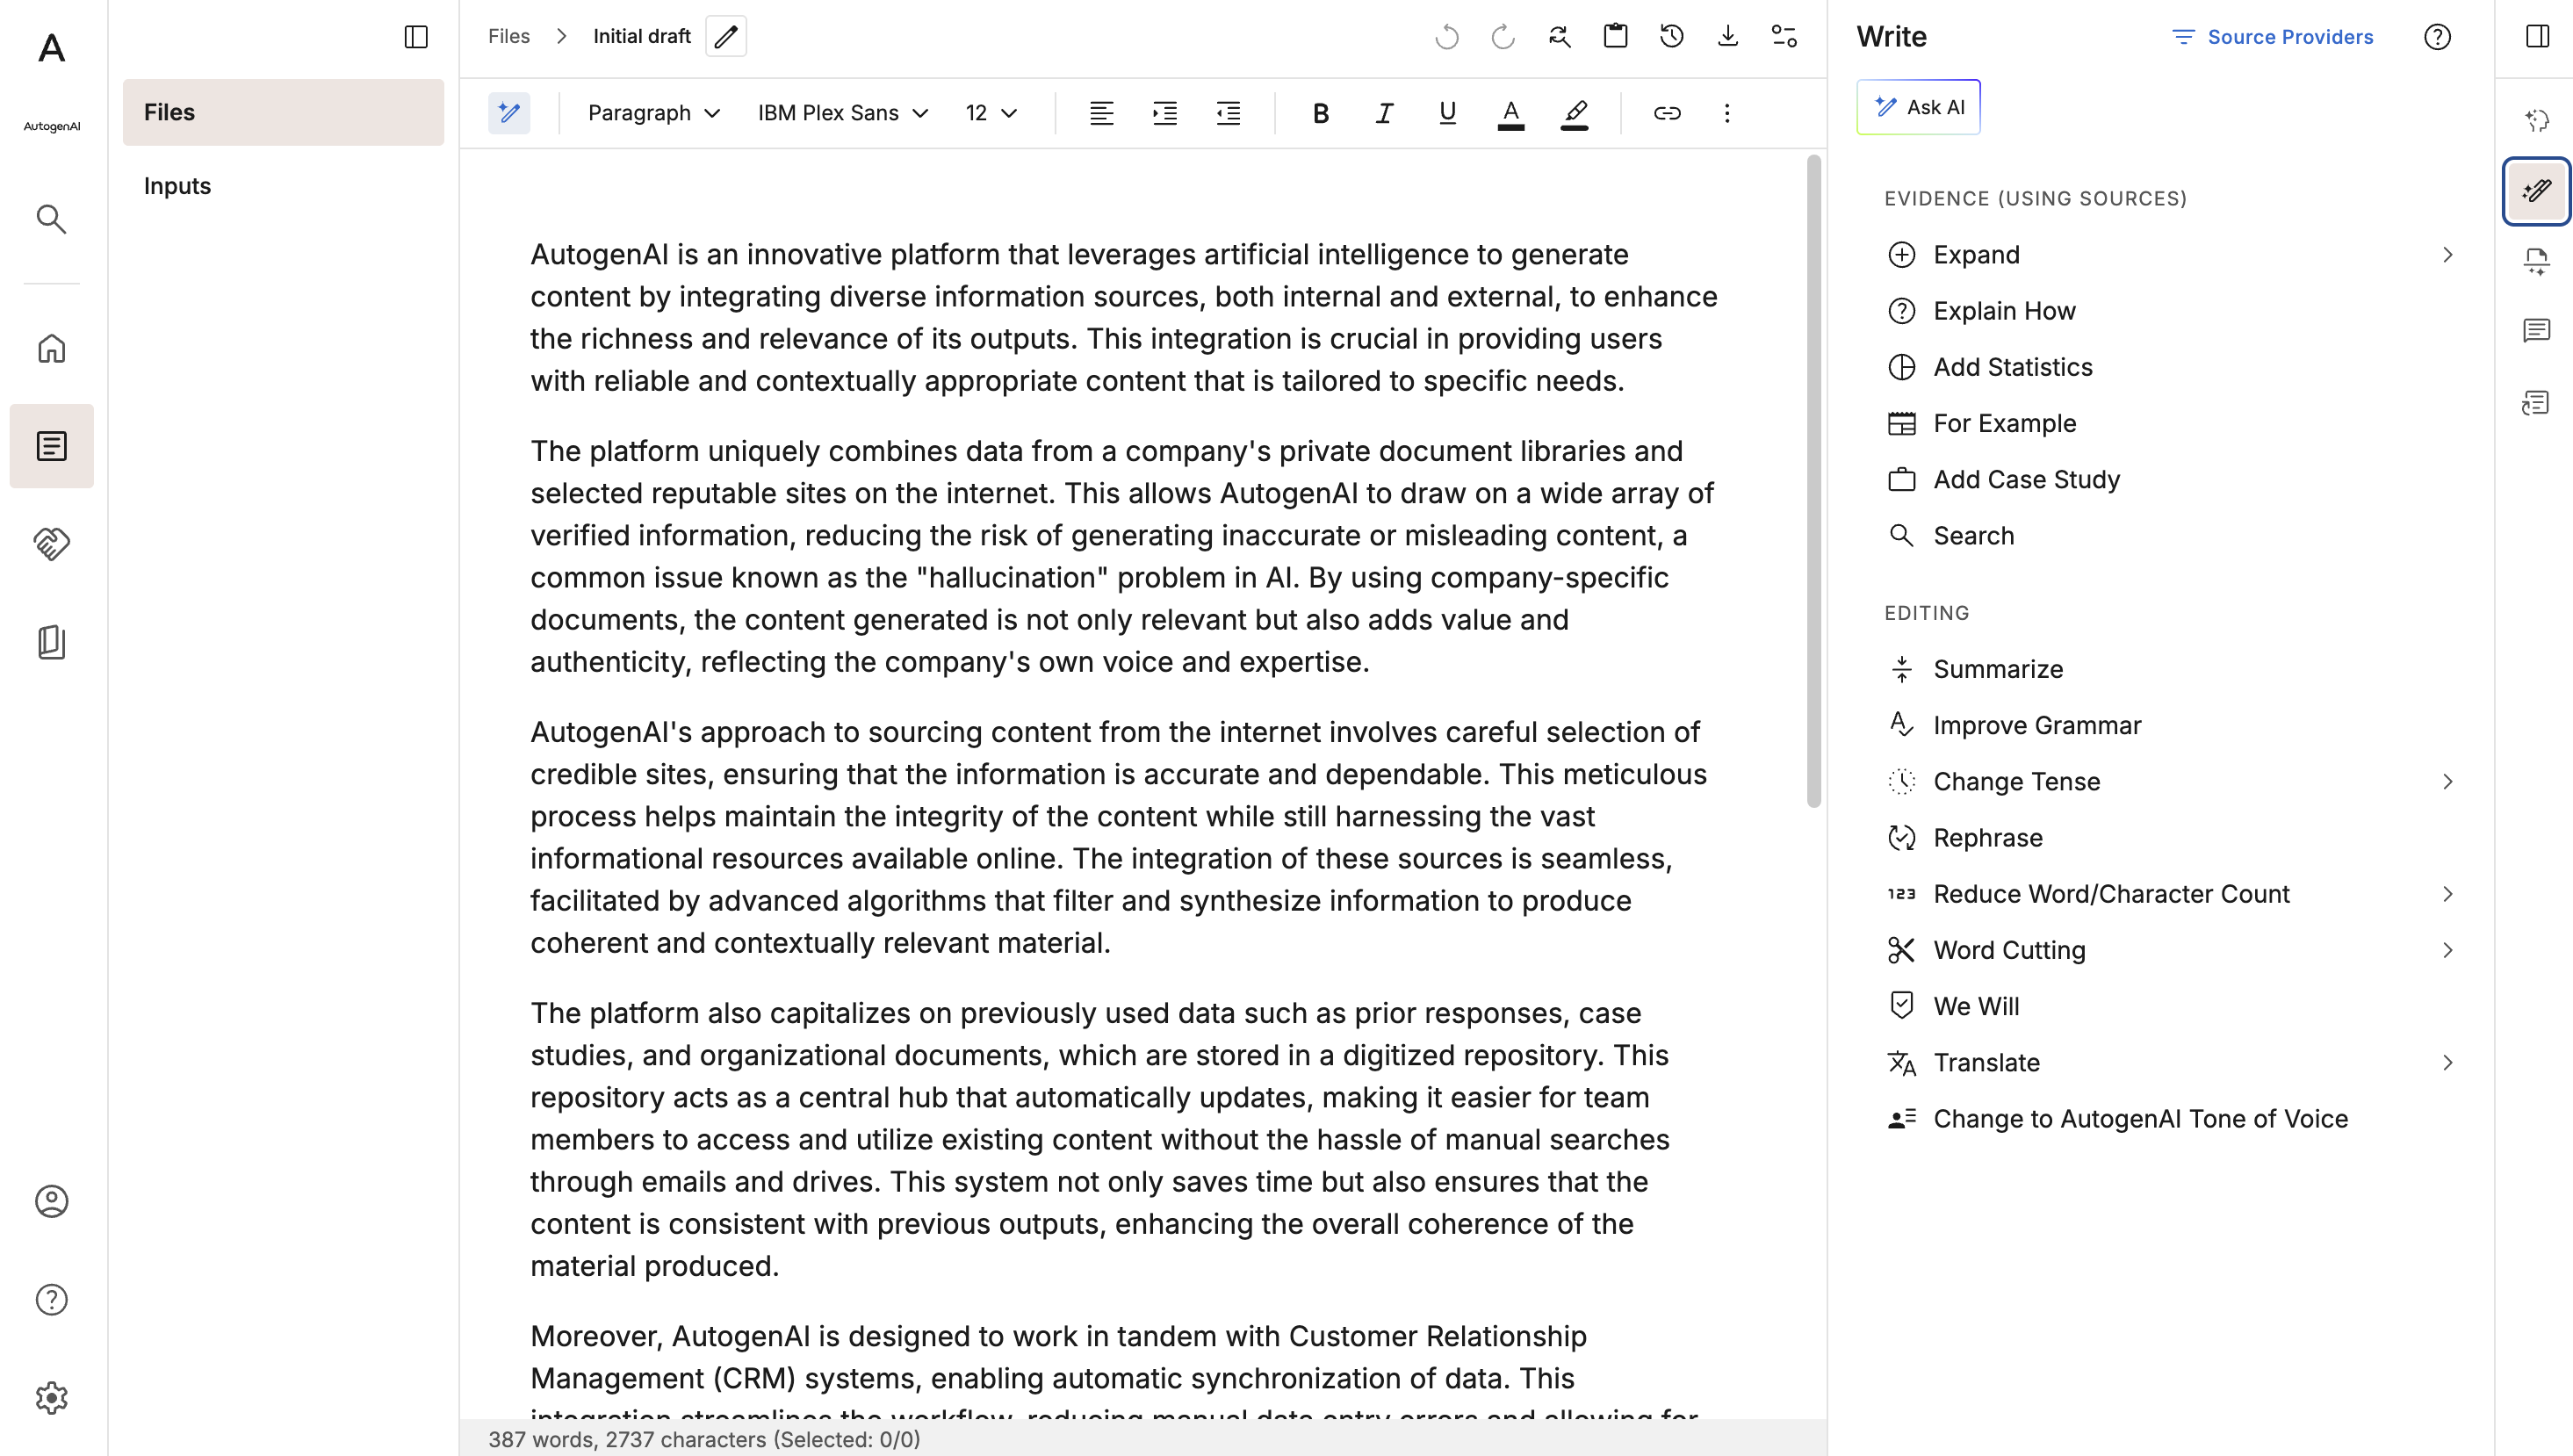Collapse the left panel with sidebar toggle icon

(416, 37)
